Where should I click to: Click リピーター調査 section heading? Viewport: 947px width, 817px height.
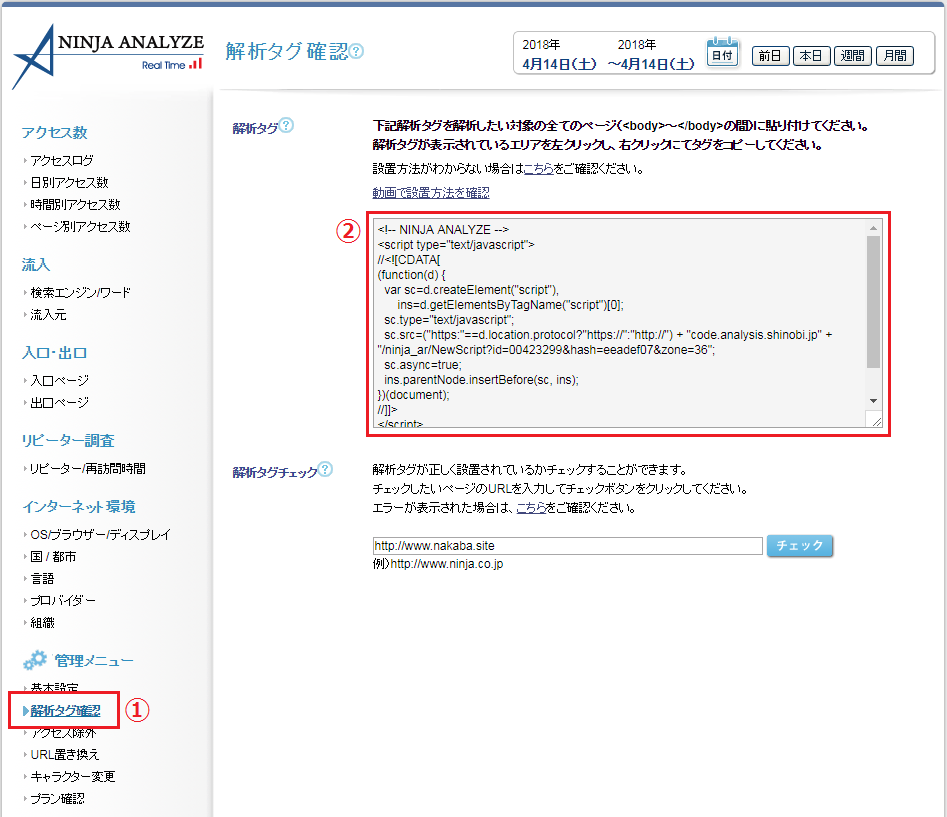68,441
